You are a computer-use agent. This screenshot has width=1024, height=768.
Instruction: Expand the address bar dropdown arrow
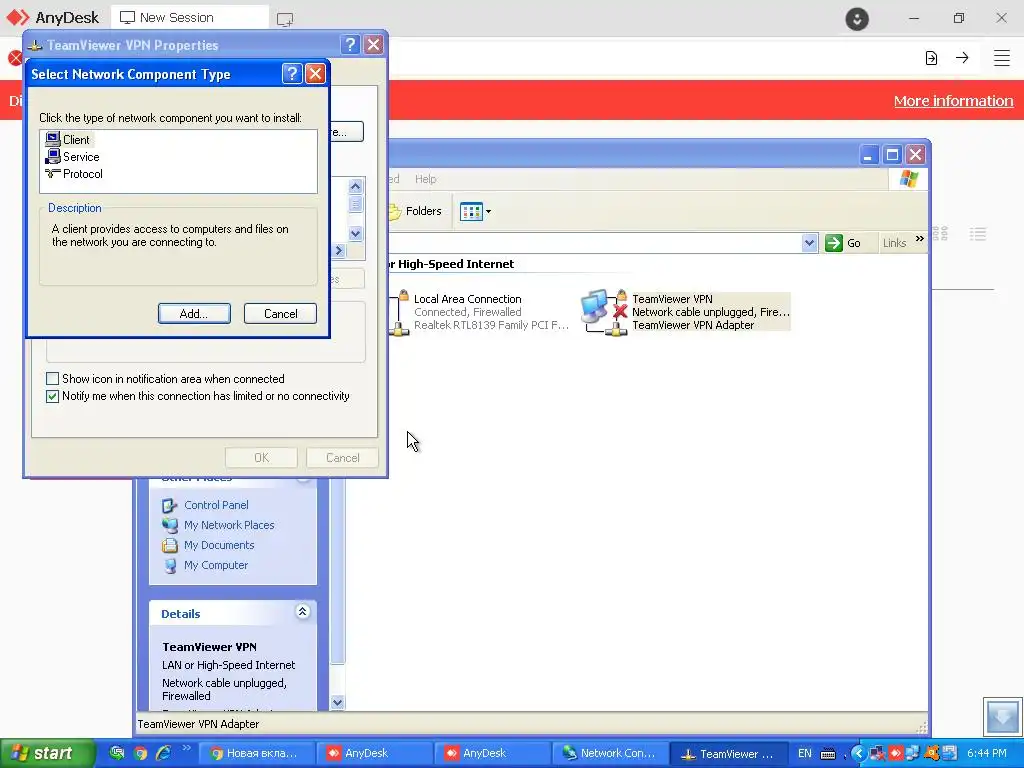tap(809, 243)
